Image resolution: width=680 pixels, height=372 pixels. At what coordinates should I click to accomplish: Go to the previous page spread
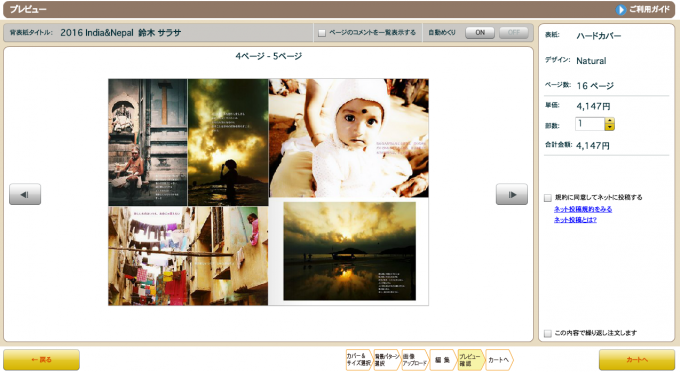tap(25, 194)
